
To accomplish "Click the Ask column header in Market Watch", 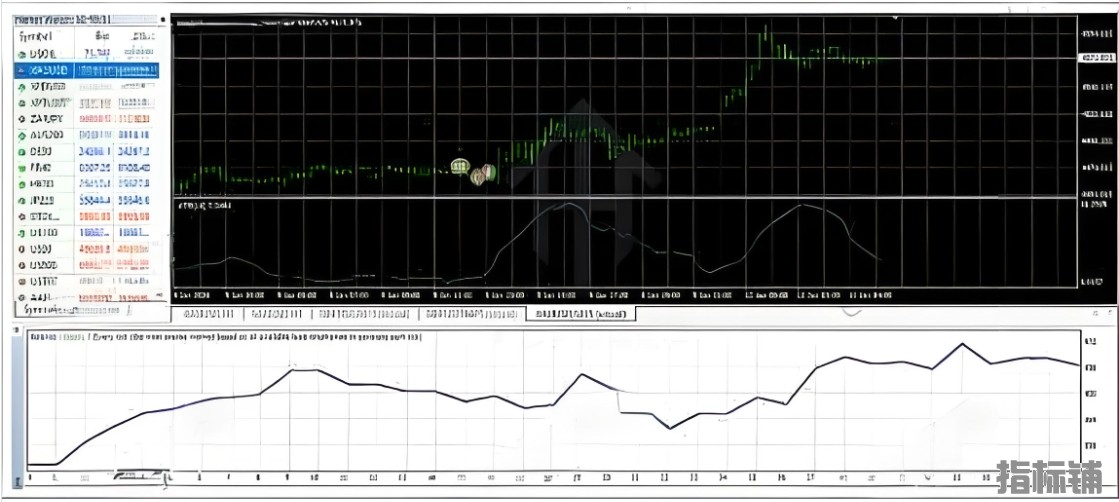I will [x=141, y=36].
